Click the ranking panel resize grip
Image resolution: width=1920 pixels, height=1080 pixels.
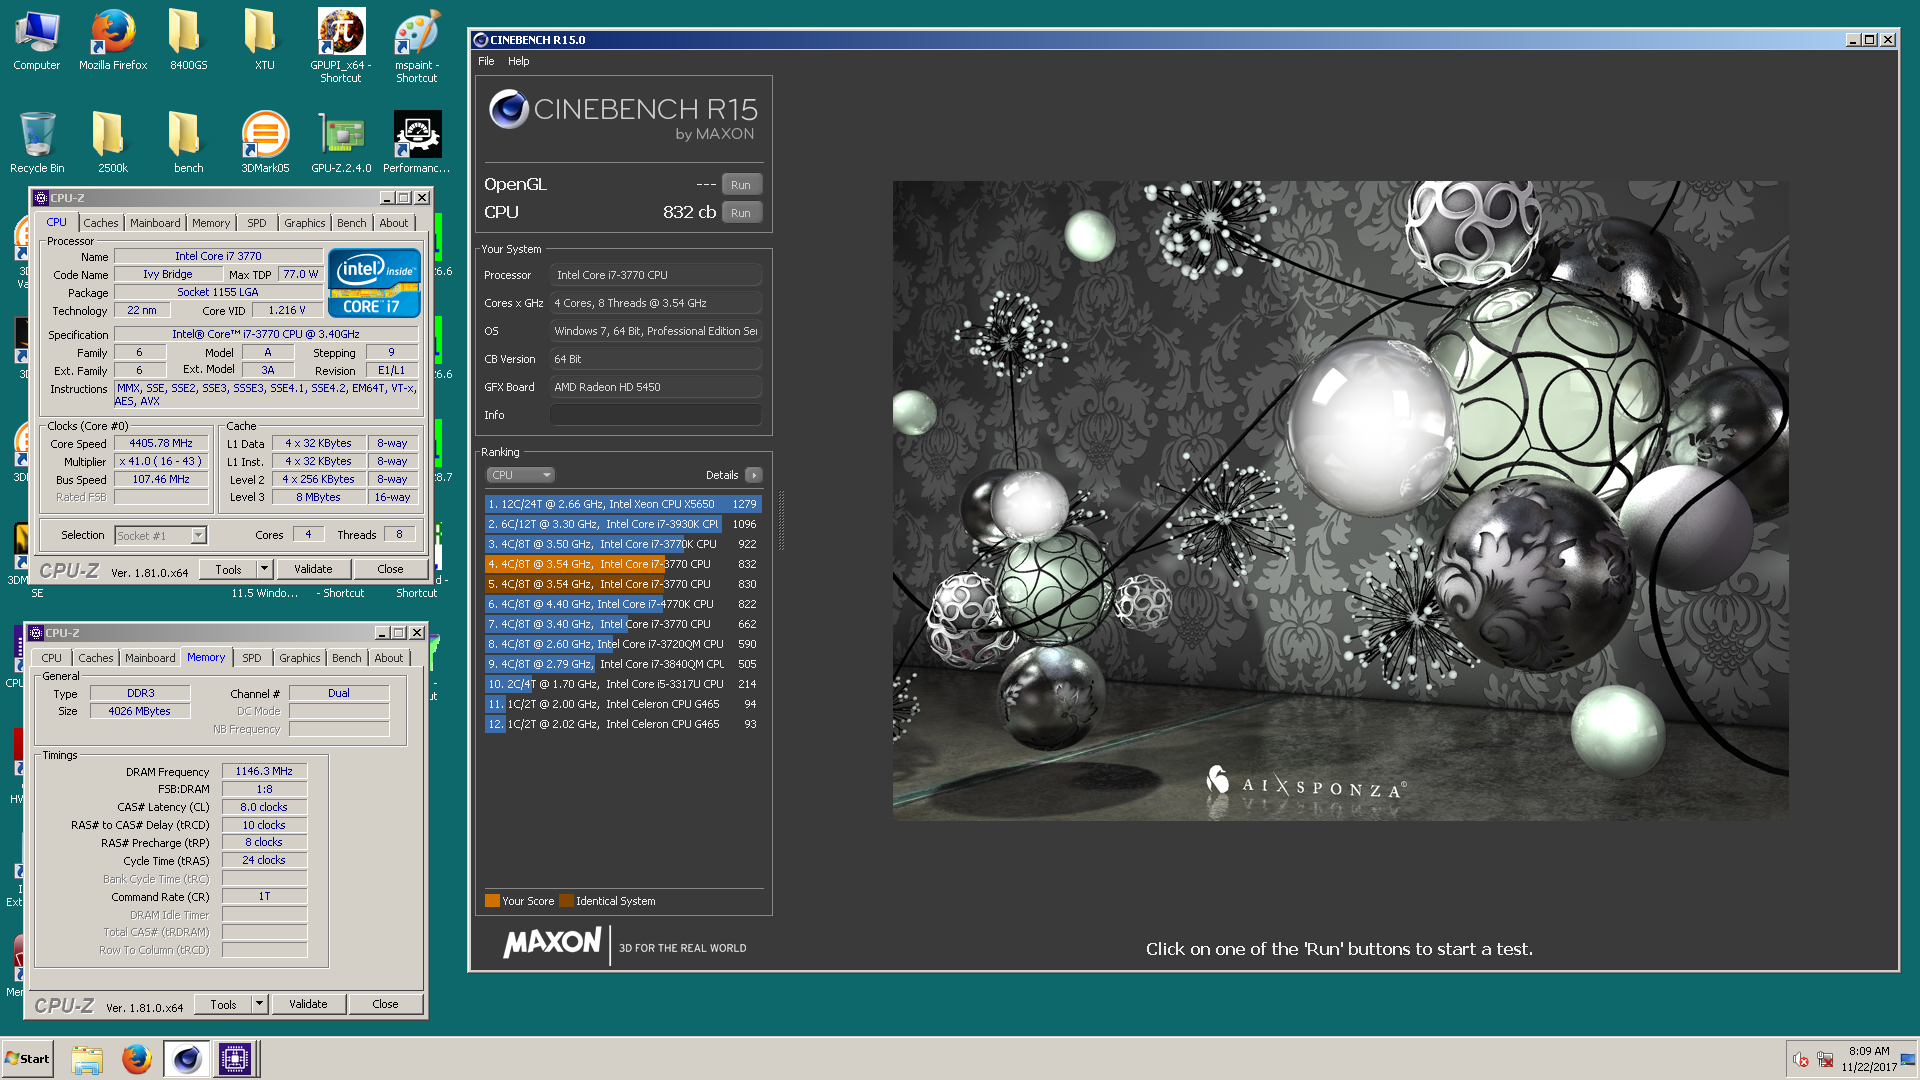click(781, 521)
